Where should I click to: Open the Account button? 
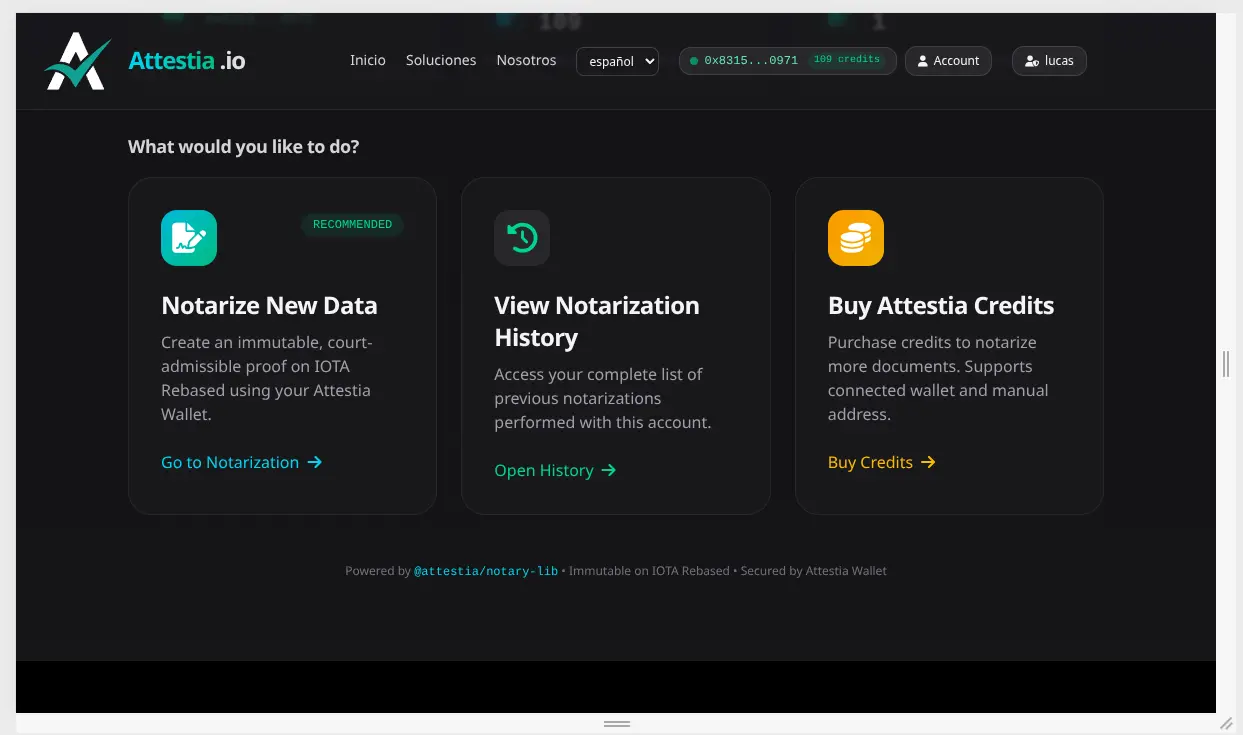[948, 61]
